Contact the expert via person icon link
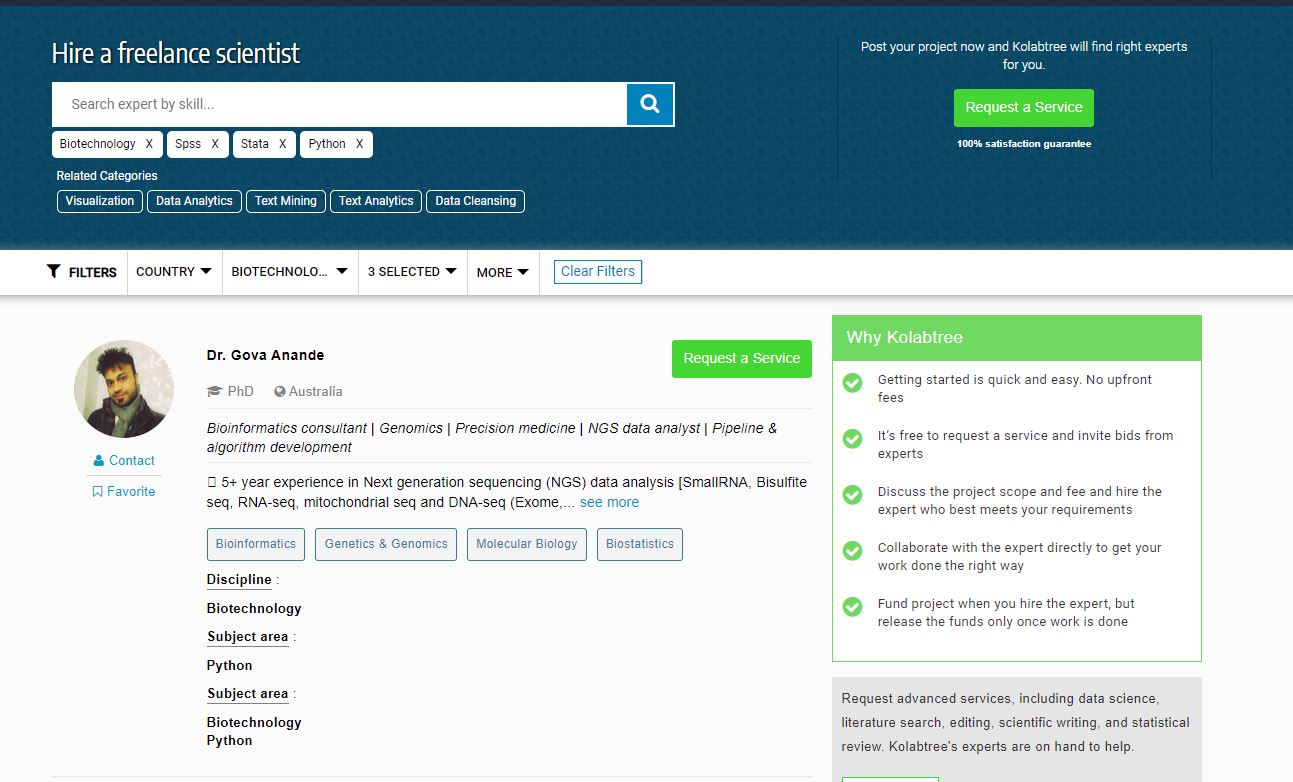The image size is (1293, 782). (124, 460)
